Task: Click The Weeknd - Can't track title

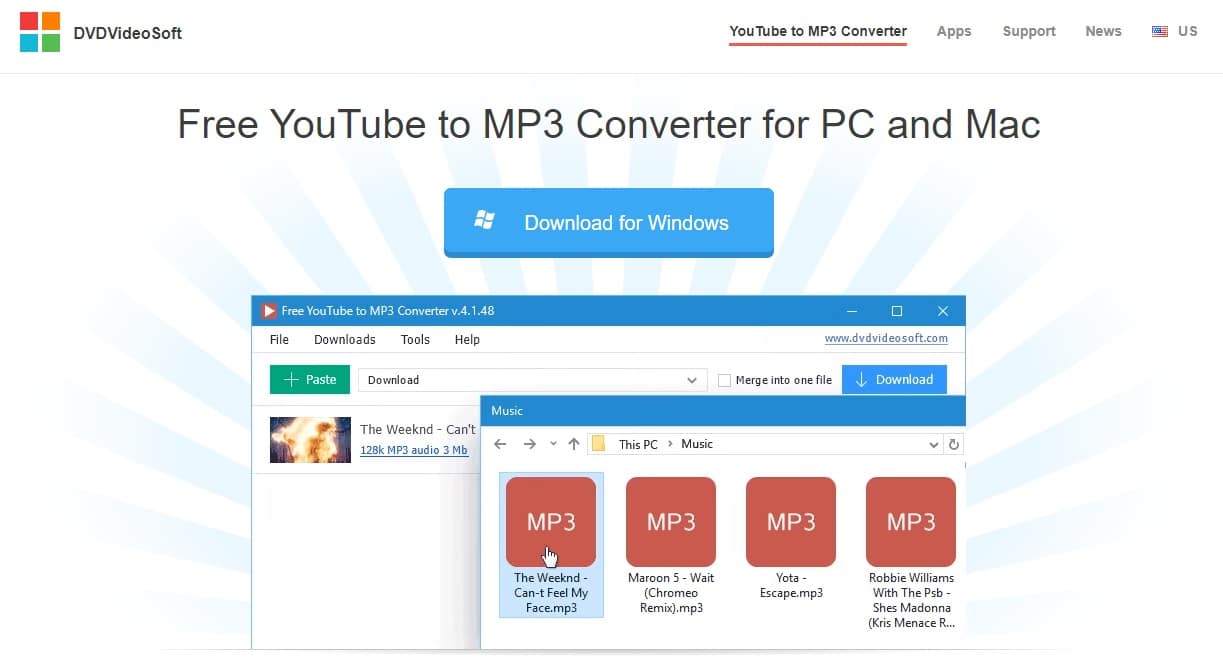Action: click(x=418, y=429)
